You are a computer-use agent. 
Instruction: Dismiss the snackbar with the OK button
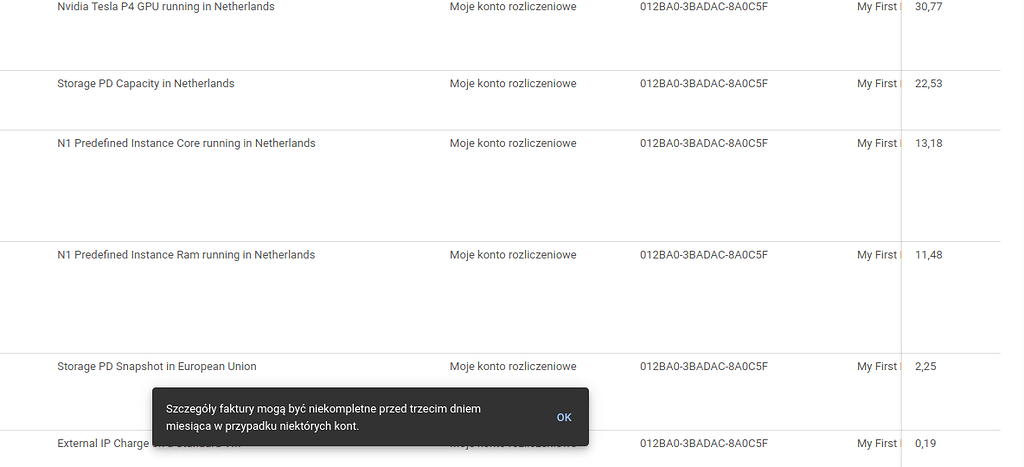pos(564,417)
